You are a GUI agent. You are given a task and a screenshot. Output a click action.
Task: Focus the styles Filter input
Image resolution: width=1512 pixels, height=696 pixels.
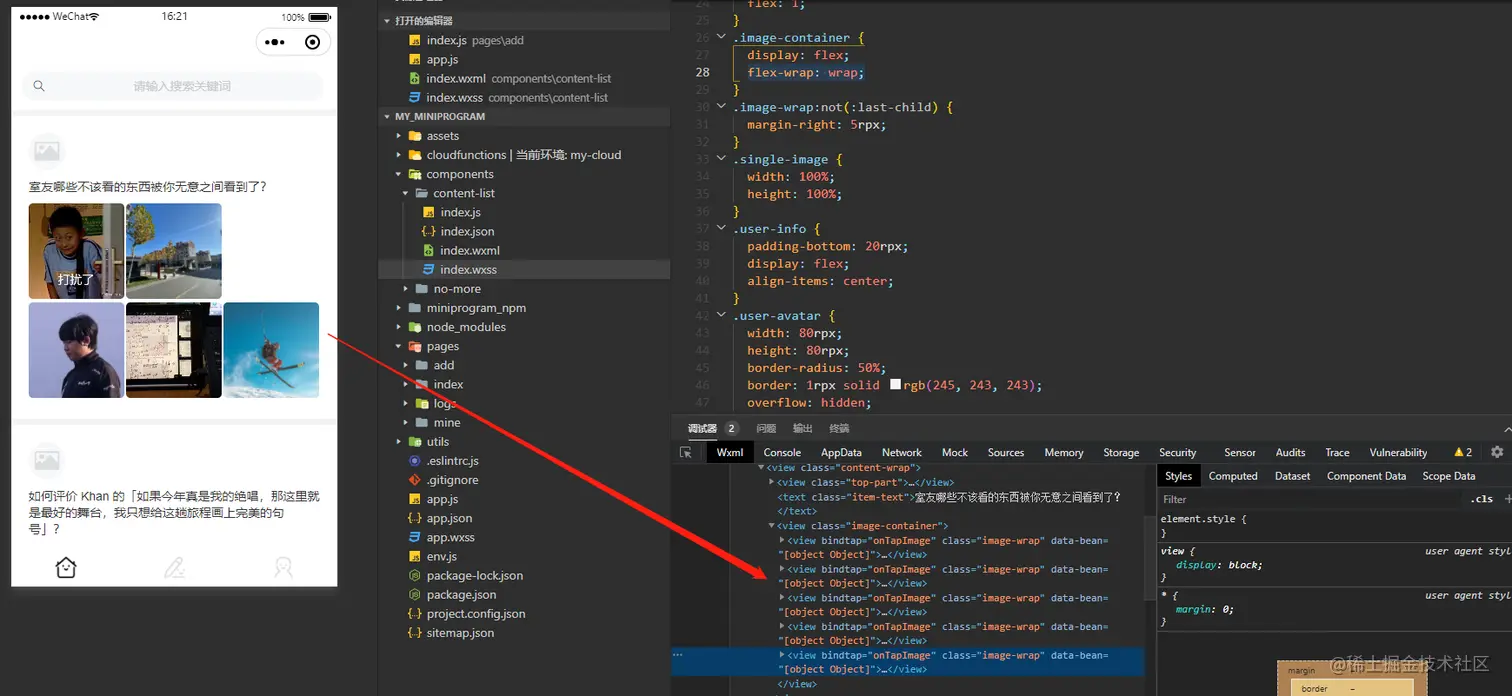click(x=1310, y=499)
